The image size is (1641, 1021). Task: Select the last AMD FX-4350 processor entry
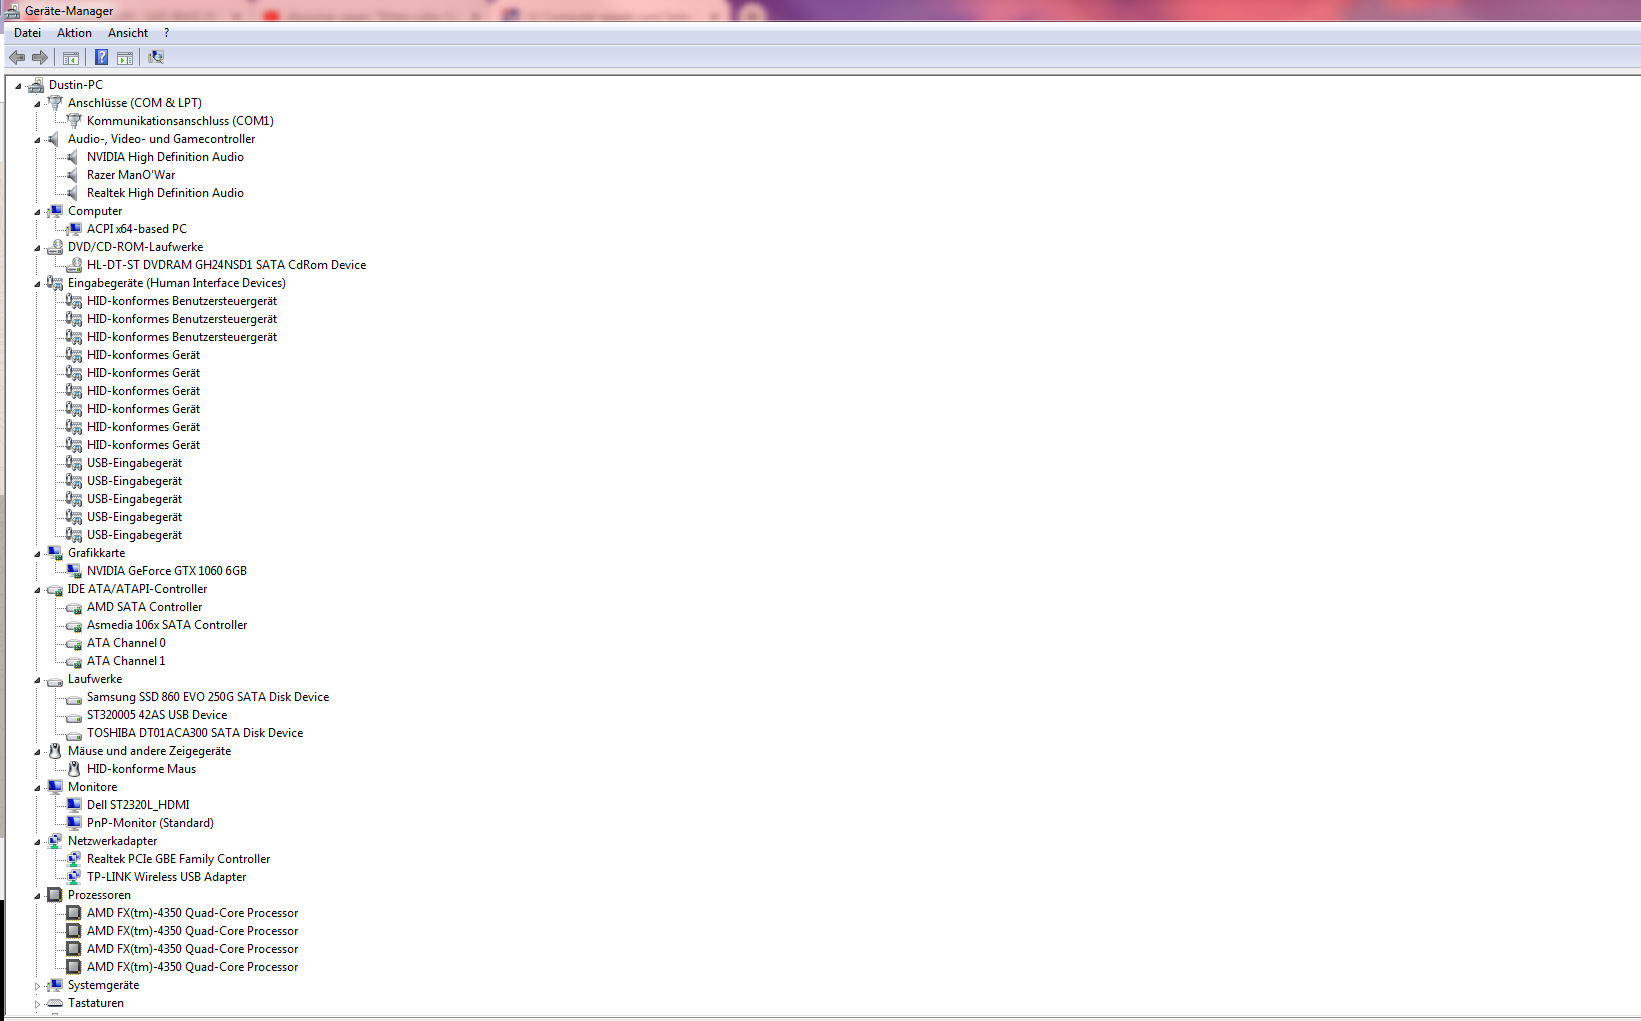(x=192, y=967)
